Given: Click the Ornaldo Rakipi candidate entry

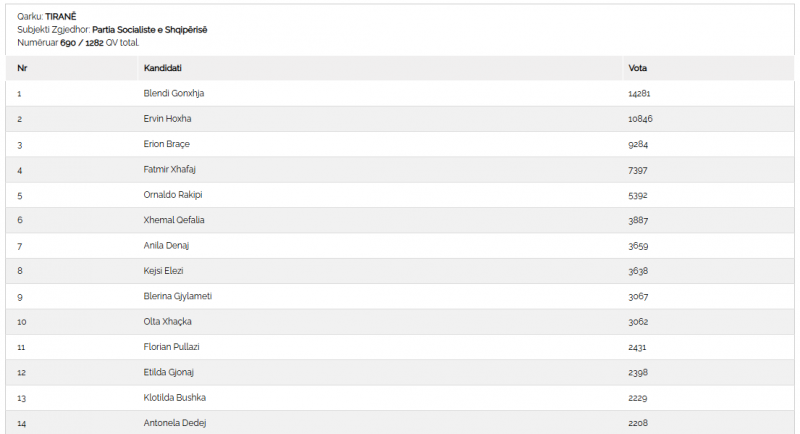Looking at the screenshot, I should (173, 195).
